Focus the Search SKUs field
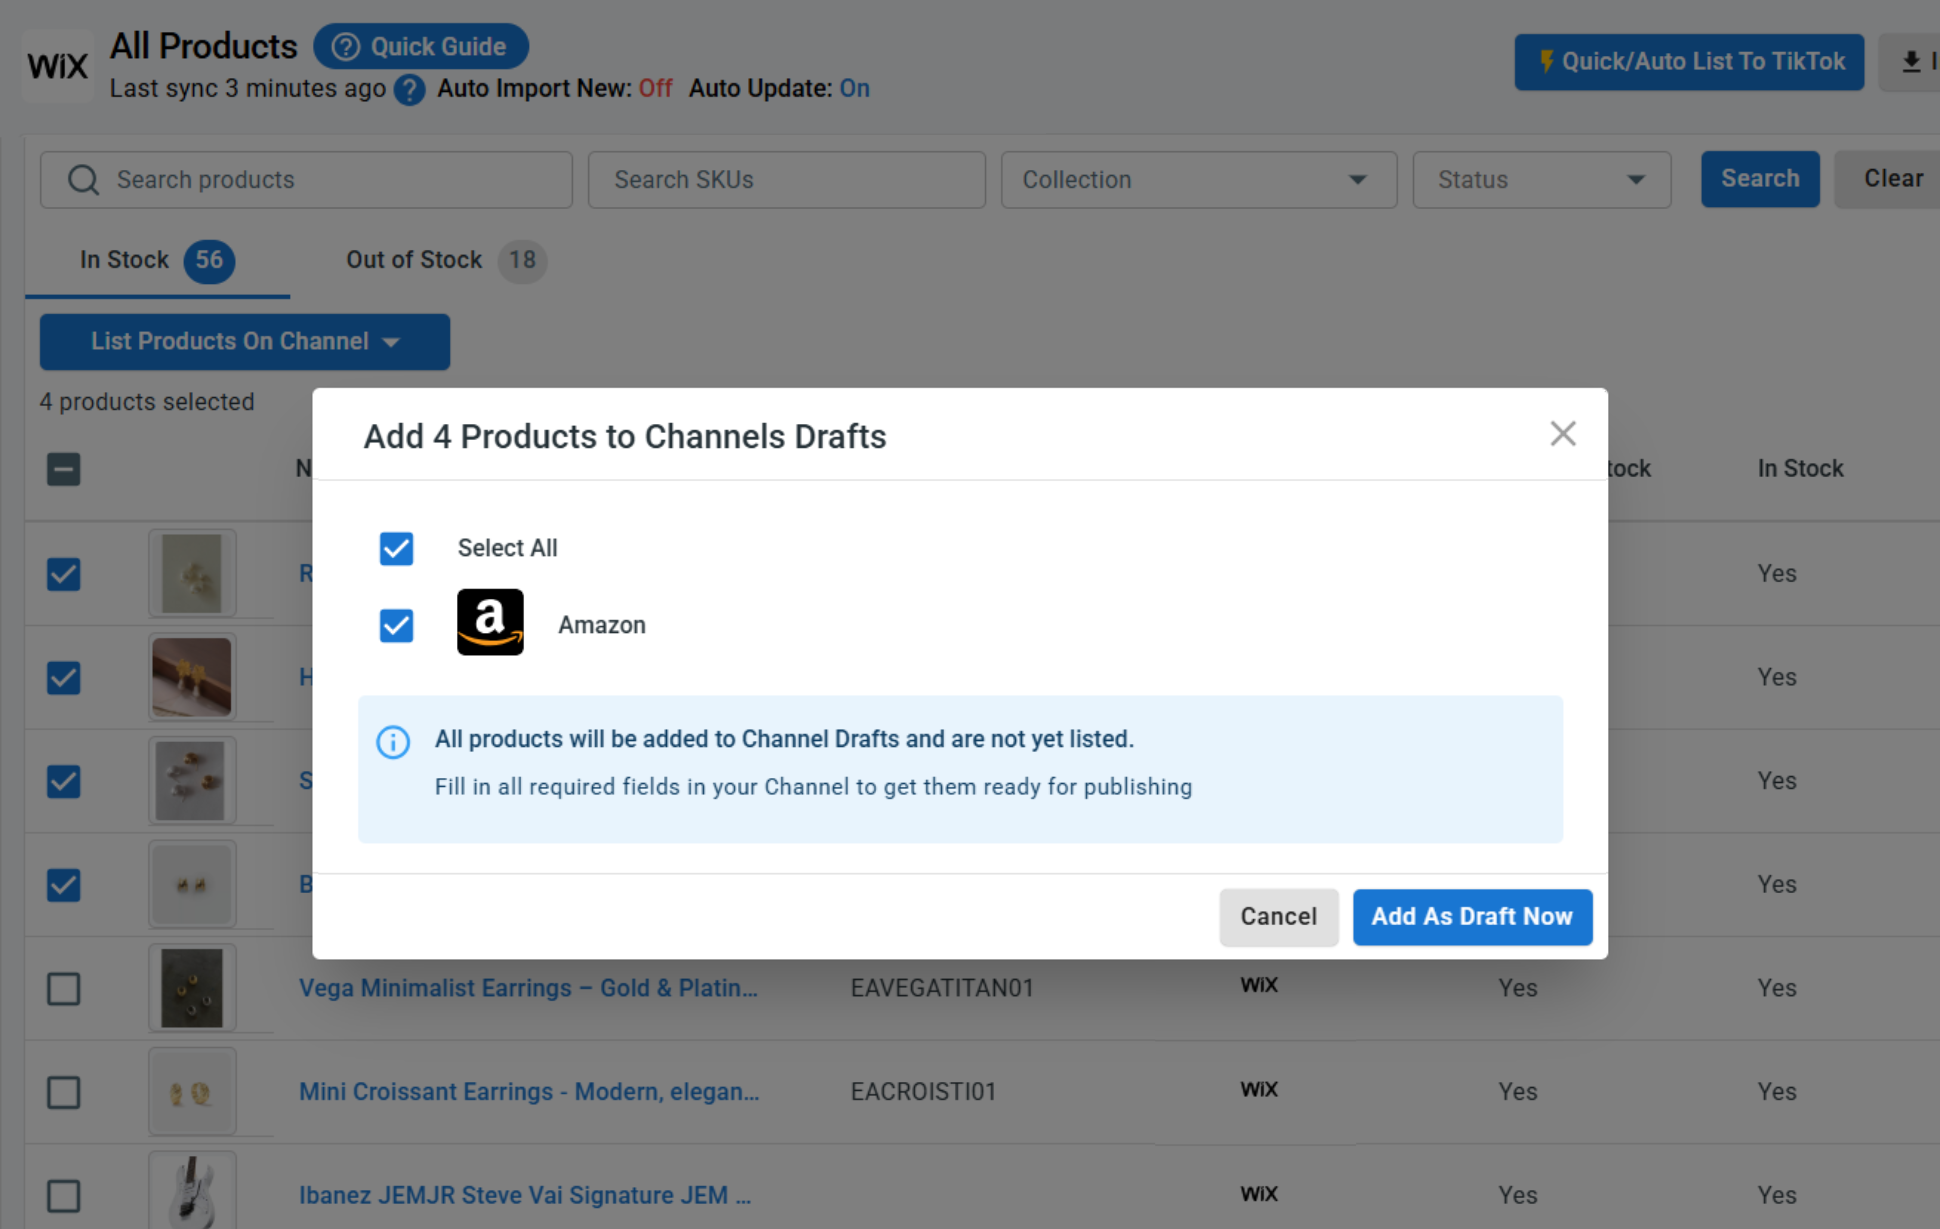Screen dimensions: 1940x1229 tap(786, 180)
